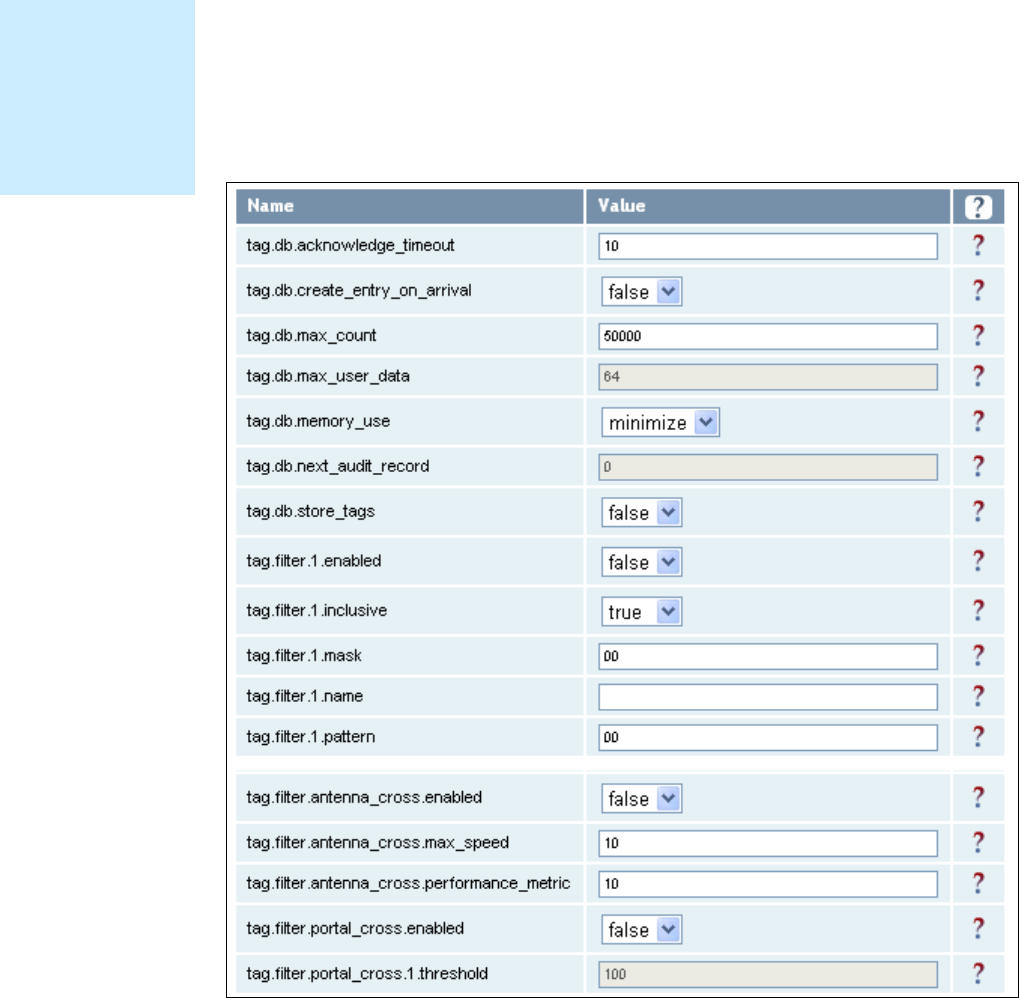Viewport: 1019px width, 998px height.
Task: Select the tag.filter.1.enabled label
Action: [314, 561]
